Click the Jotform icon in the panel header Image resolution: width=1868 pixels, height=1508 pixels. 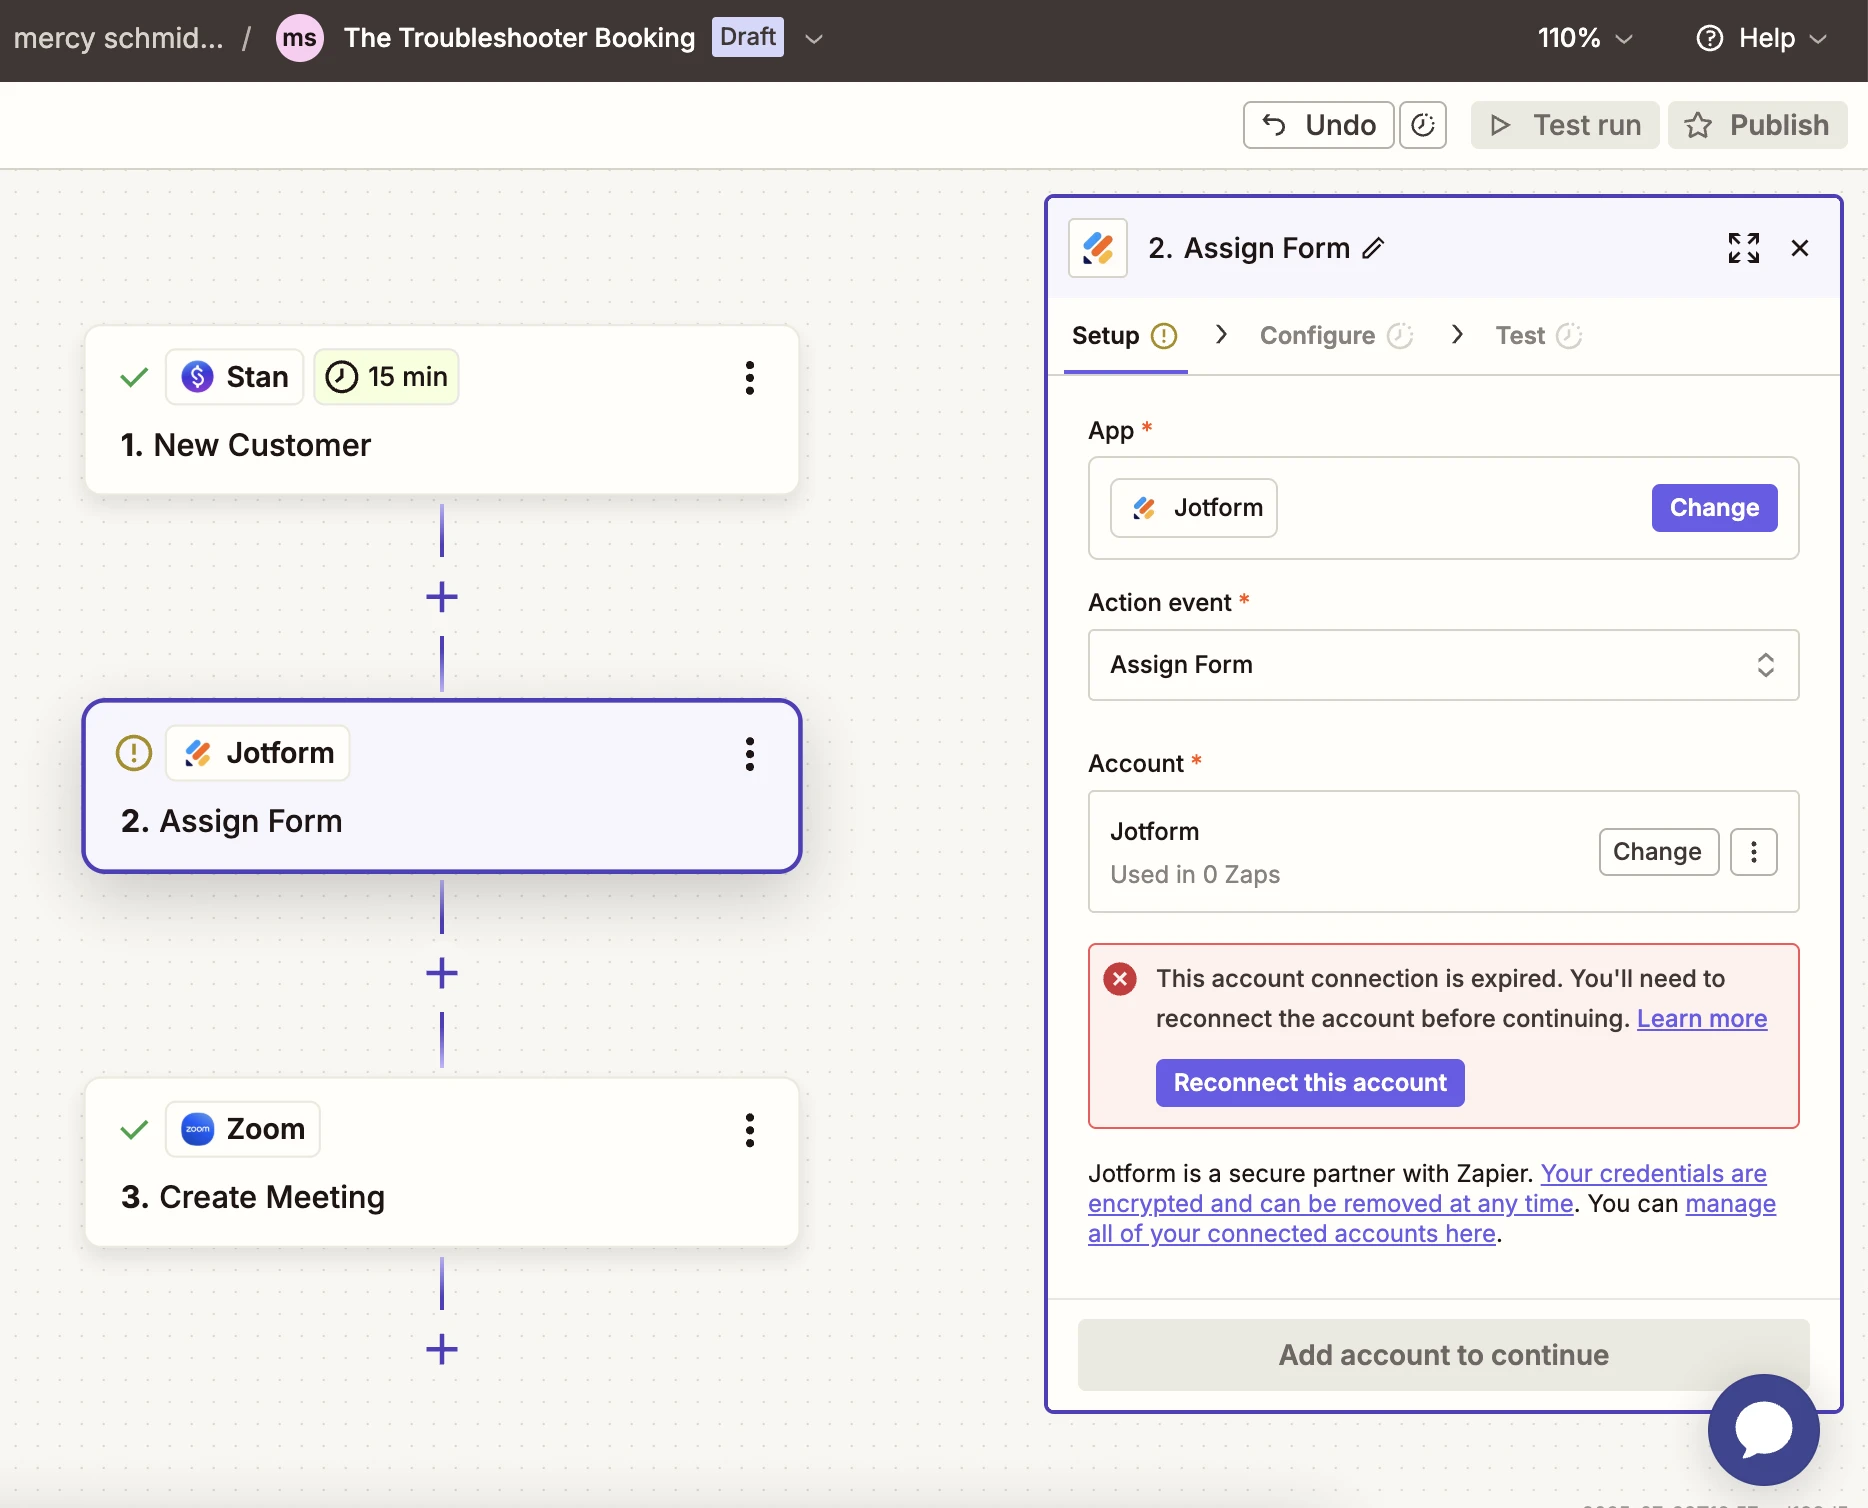pos(1097,248)
